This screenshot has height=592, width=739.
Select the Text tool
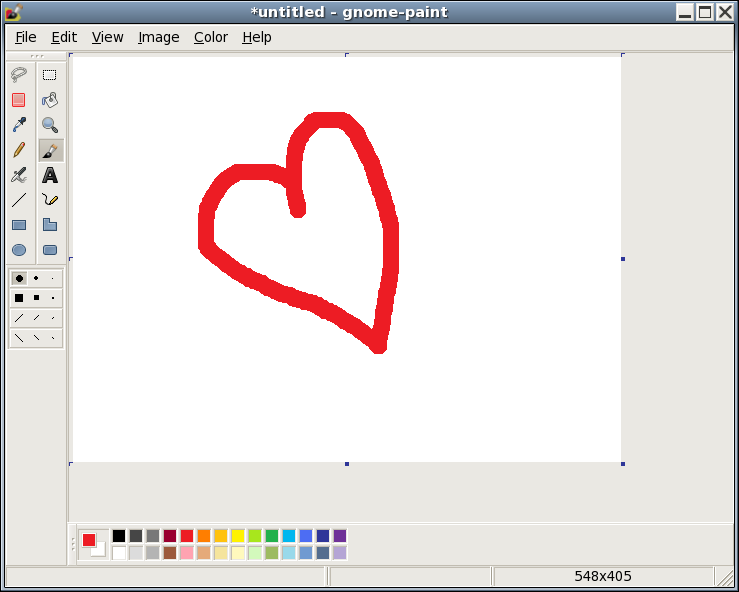click(50, 175)
